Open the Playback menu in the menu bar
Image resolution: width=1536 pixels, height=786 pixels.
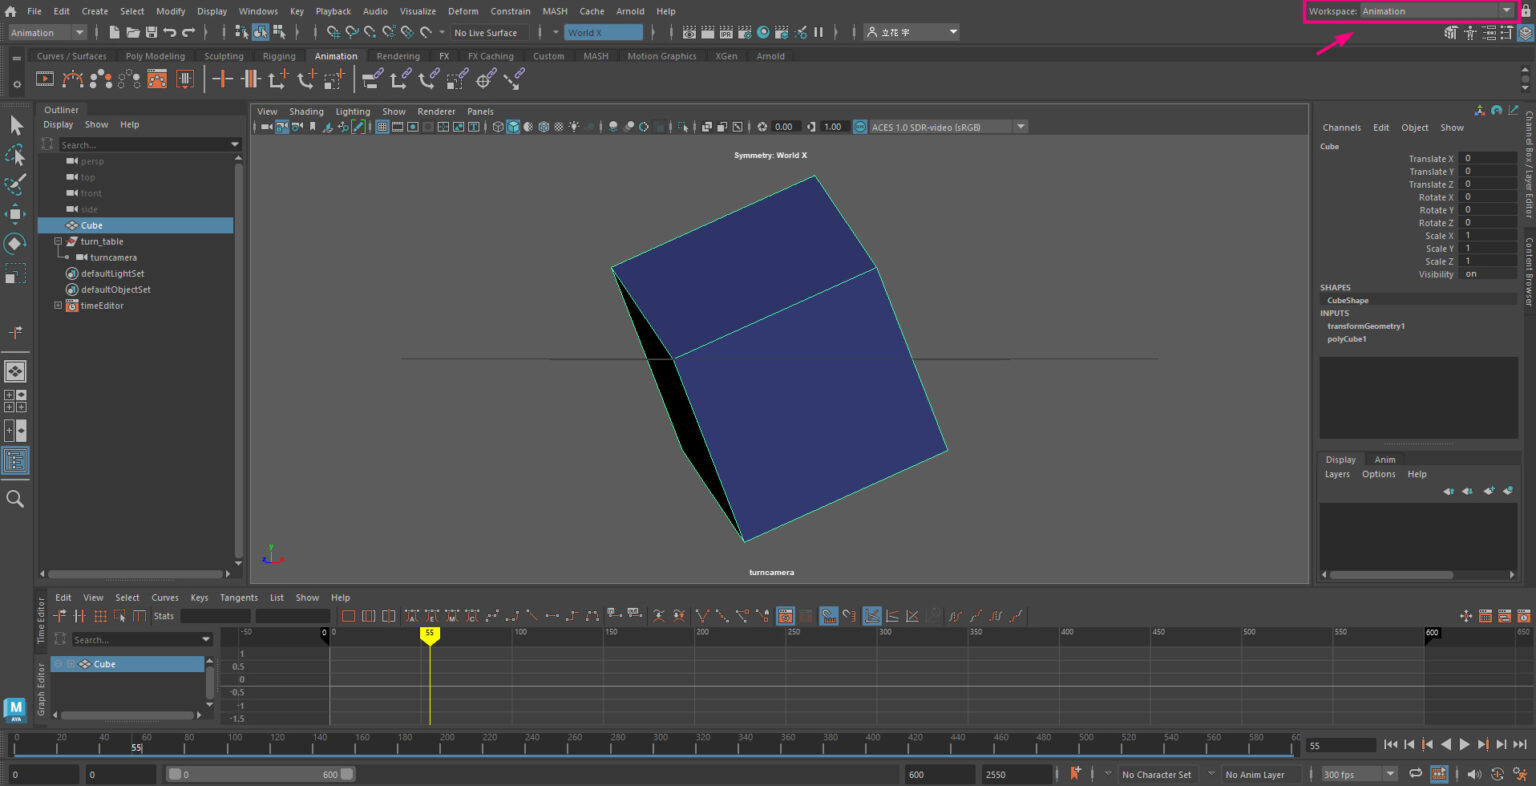coord(333,11)
